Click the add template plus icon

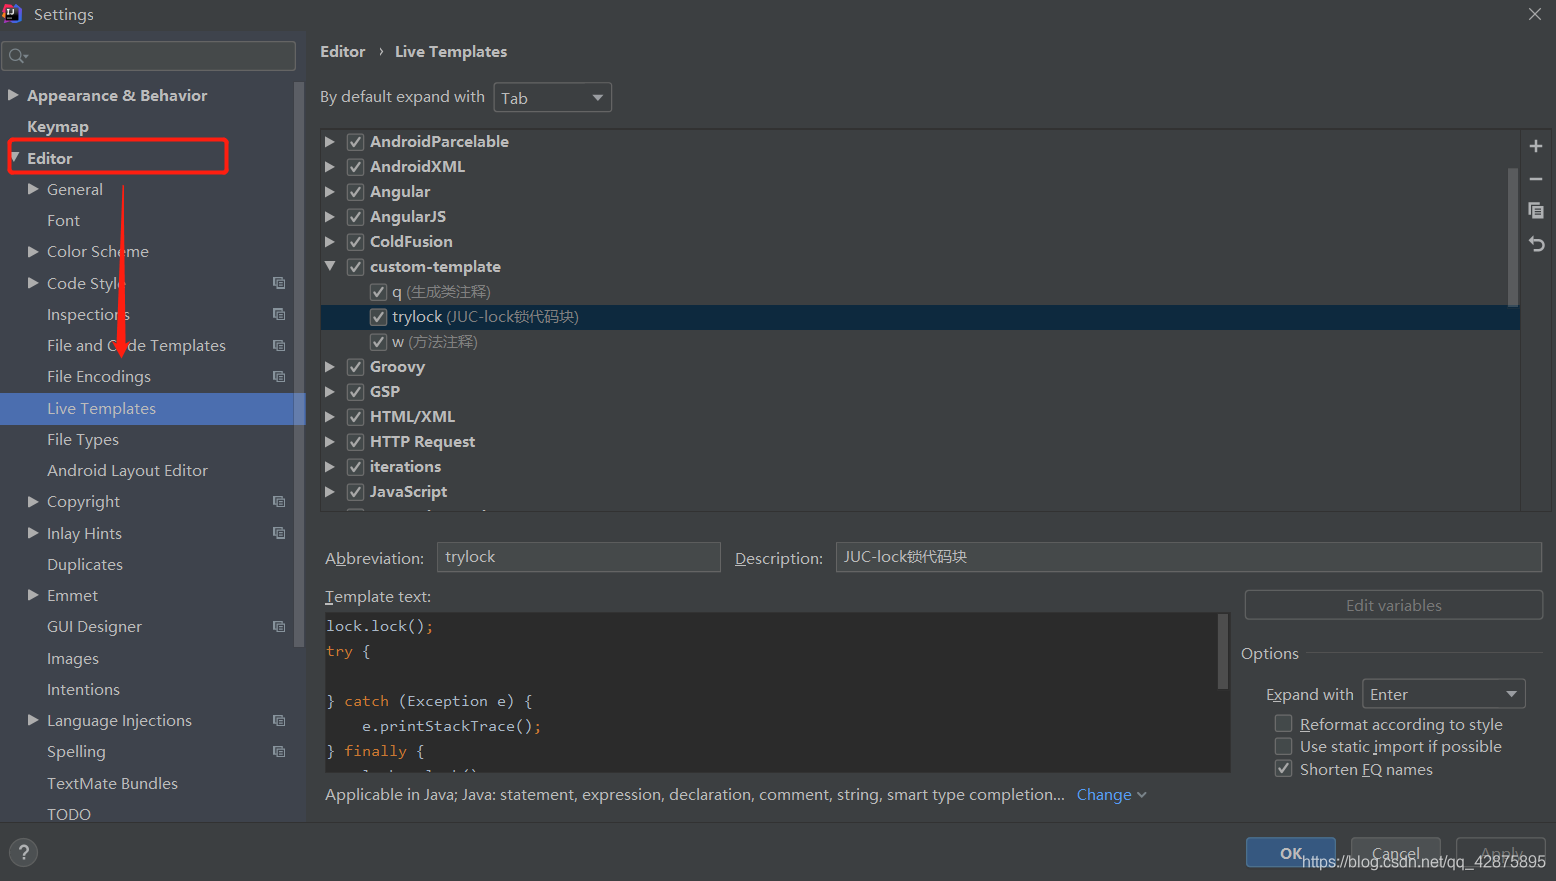click(1536, 146)
